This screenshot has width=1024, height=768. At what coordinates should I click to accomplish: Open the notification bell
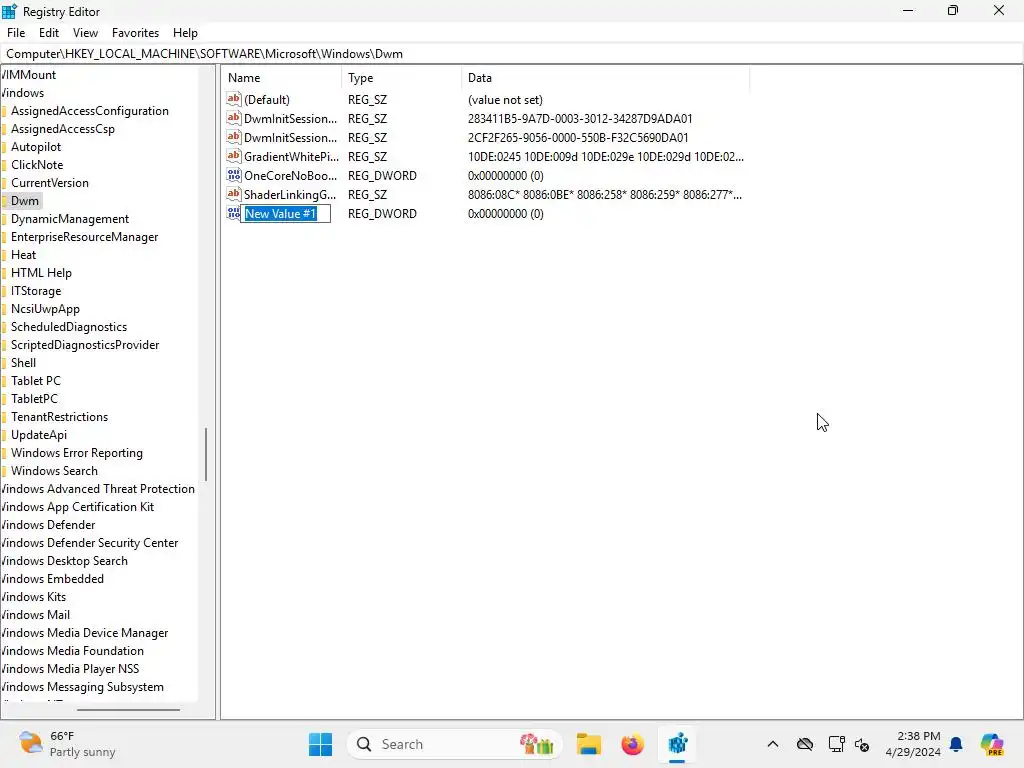pyautogui.click(x=956, y=744)
